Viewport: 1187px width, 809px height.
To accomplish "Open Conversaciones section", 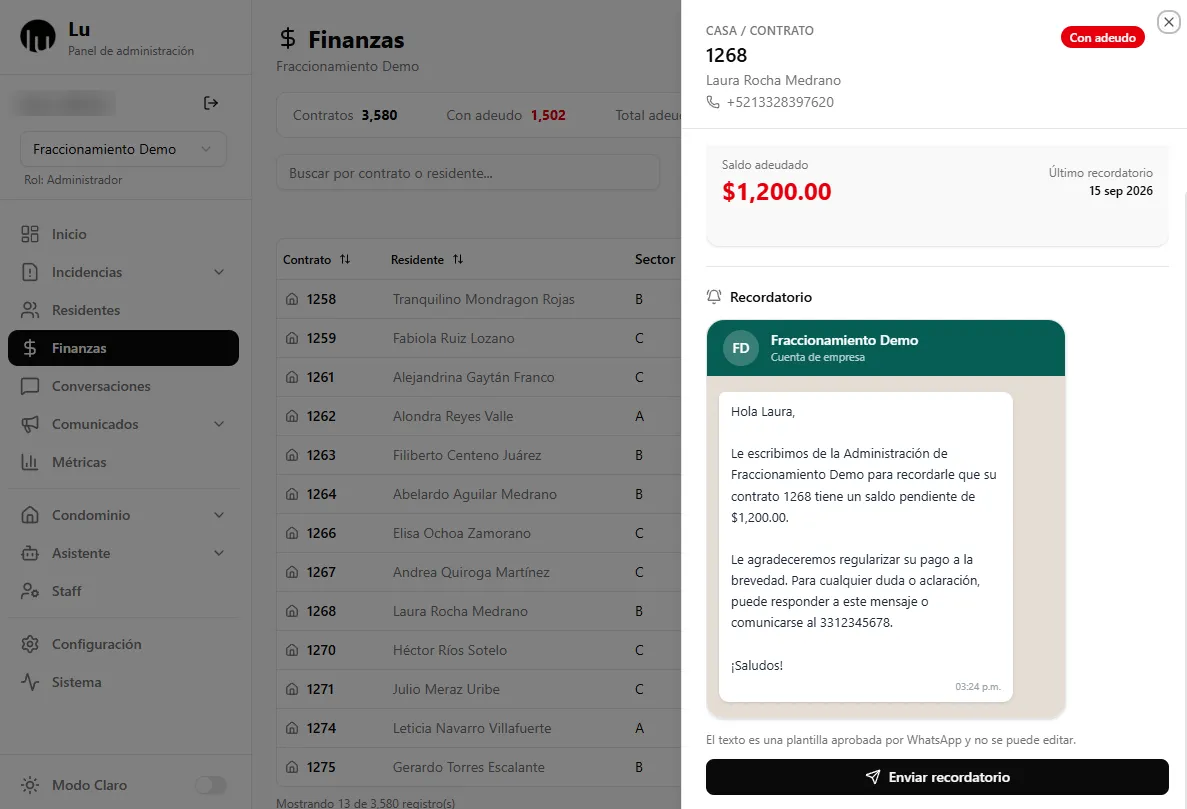I will (123, 386).
